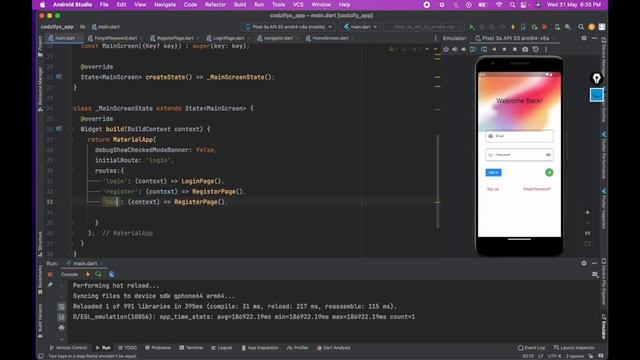The height and width of the screenshot is (360, 640).
Task: Open Run panel settings gear
Action: [x=584, y=263]
